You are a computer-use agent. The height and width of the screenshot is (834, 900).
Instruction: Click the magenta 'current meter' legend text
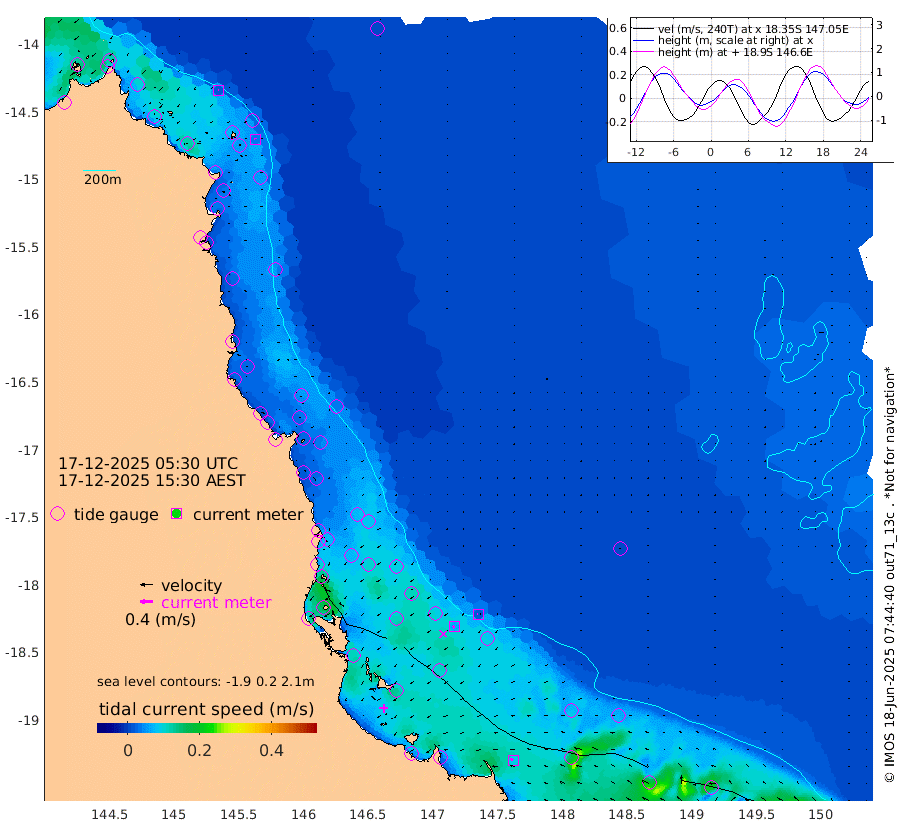[x=216, y=603]
